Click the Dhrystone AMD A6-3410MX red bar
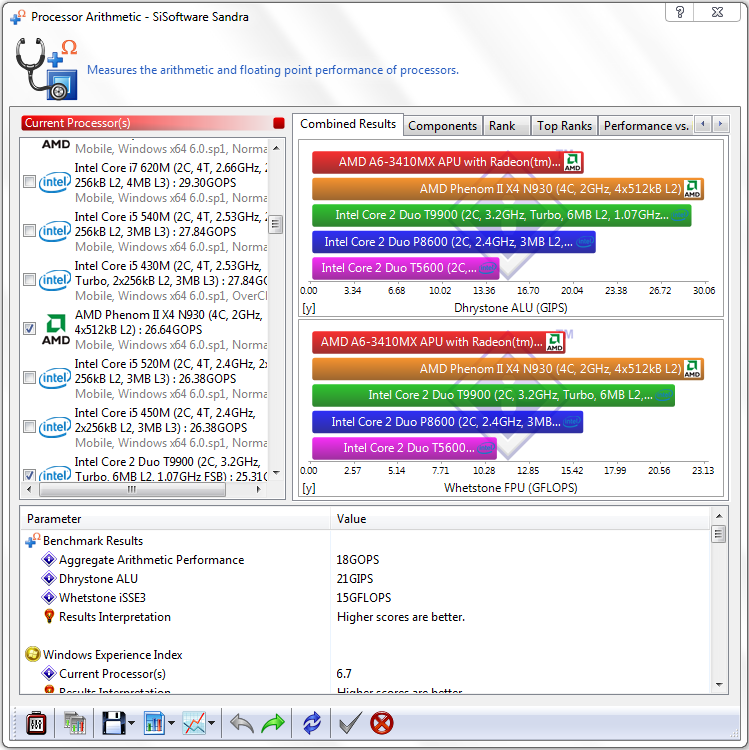Screen dimensions: 749x750 (x=448, y=162)
